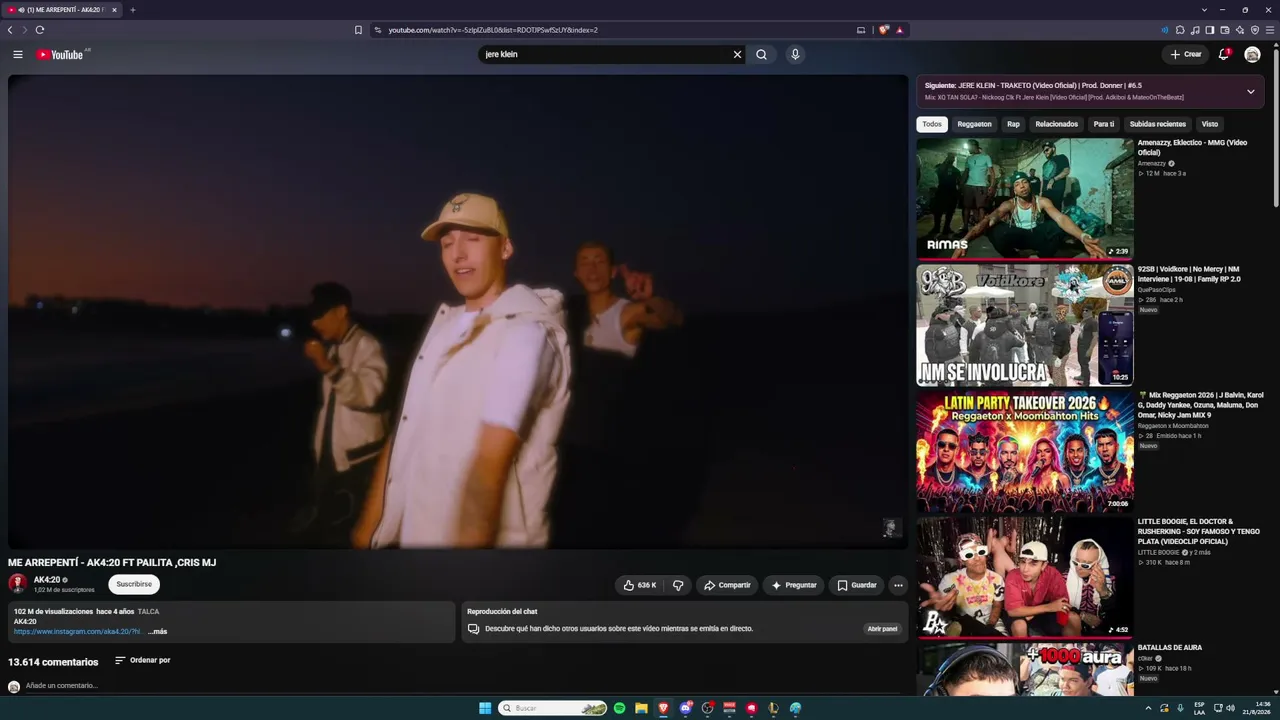1280x720 pixels.
Task: Click the magnifier search button
Action: 761,55
